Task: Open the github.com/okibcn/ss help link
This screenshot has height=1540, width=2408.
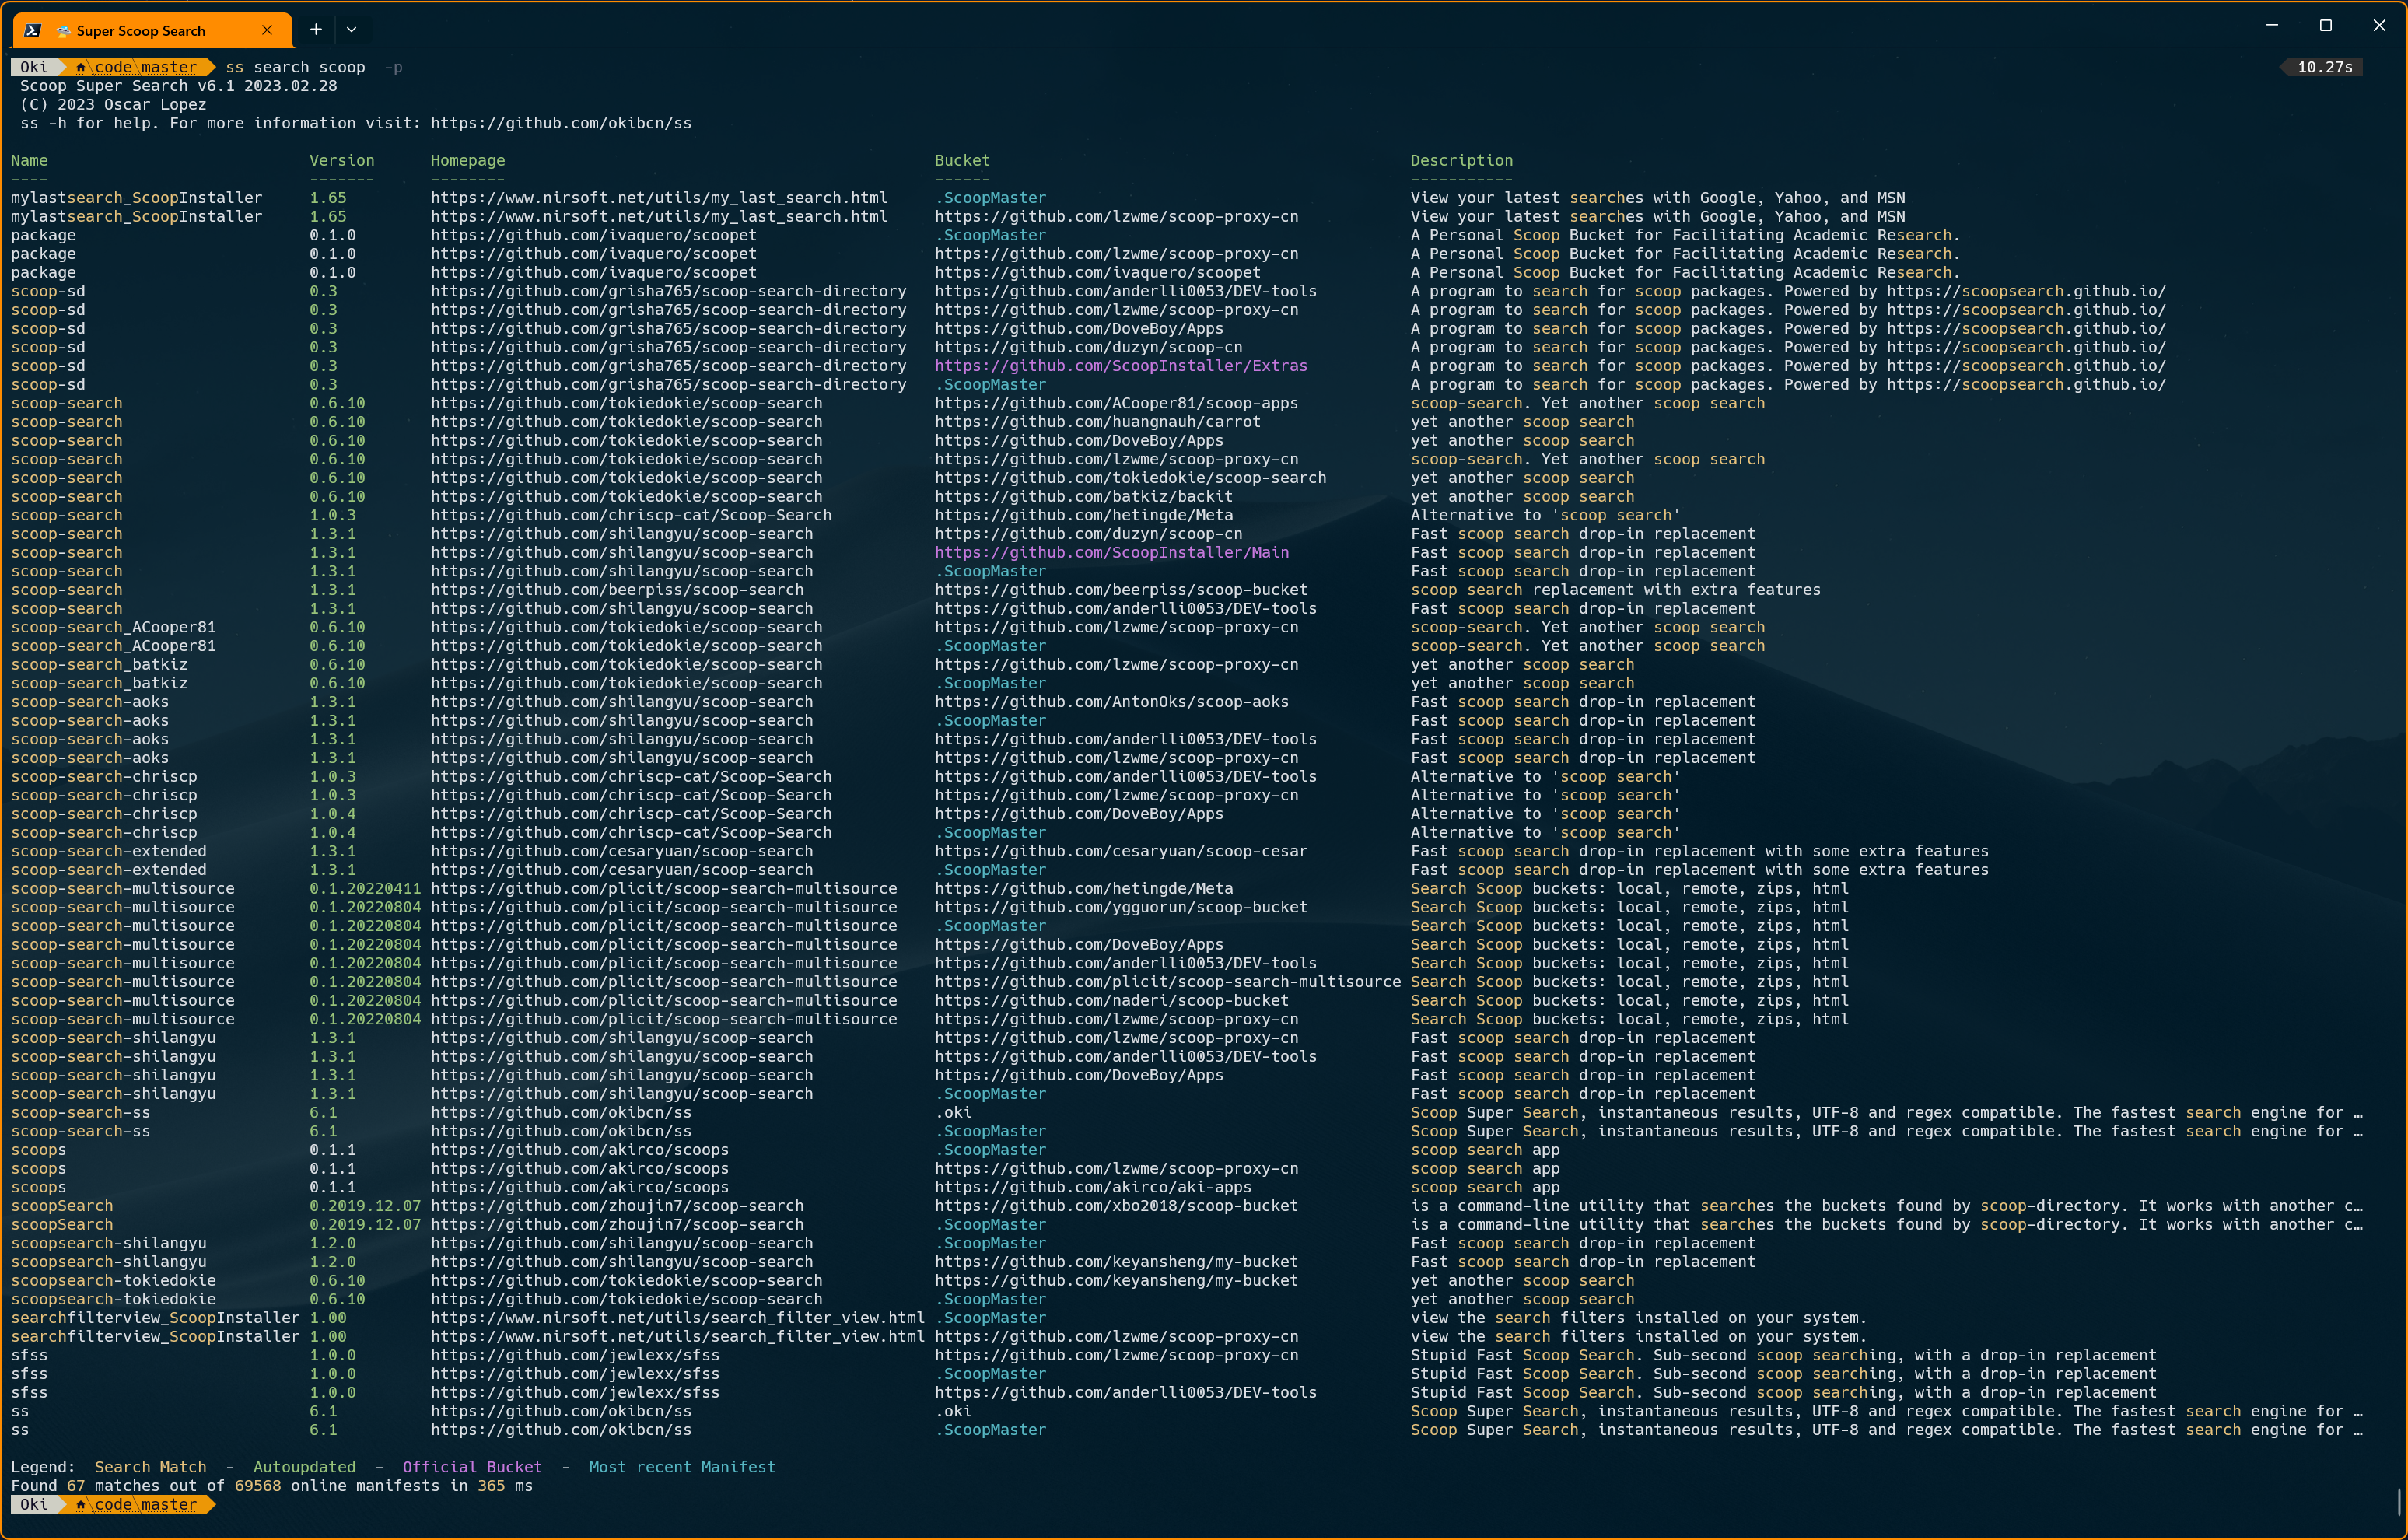Action: pyautogui.click(x=560, y=123)
